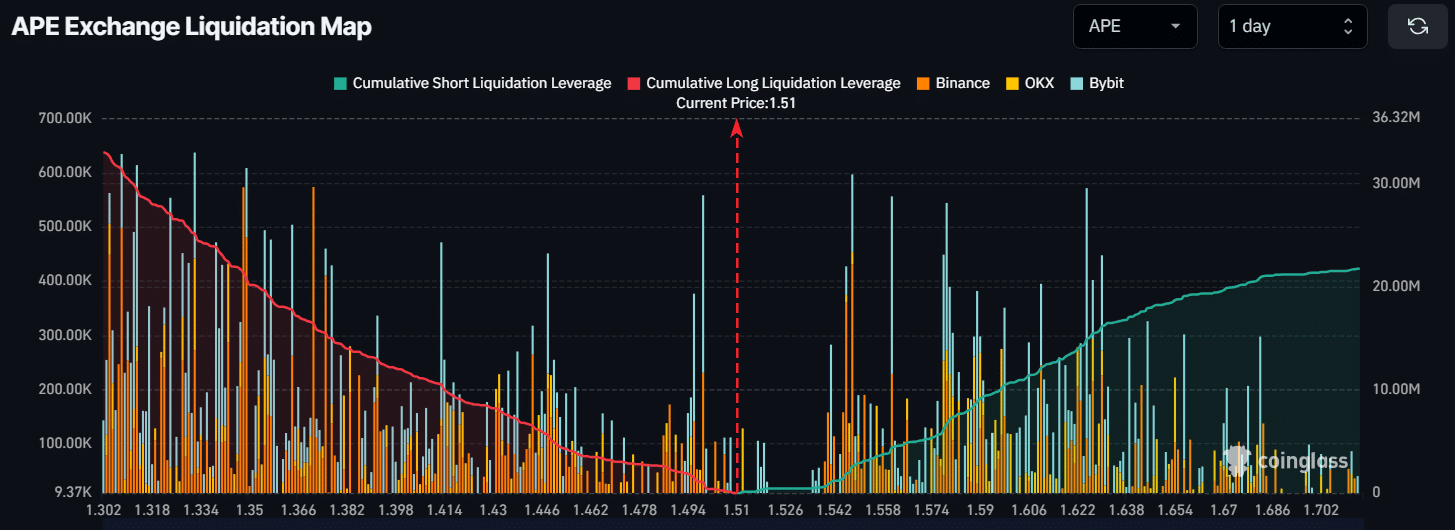Toggle Cumulative Short Liquidation Leverage legend item
The image size is (1455, 530).
[x=472, y=83]
